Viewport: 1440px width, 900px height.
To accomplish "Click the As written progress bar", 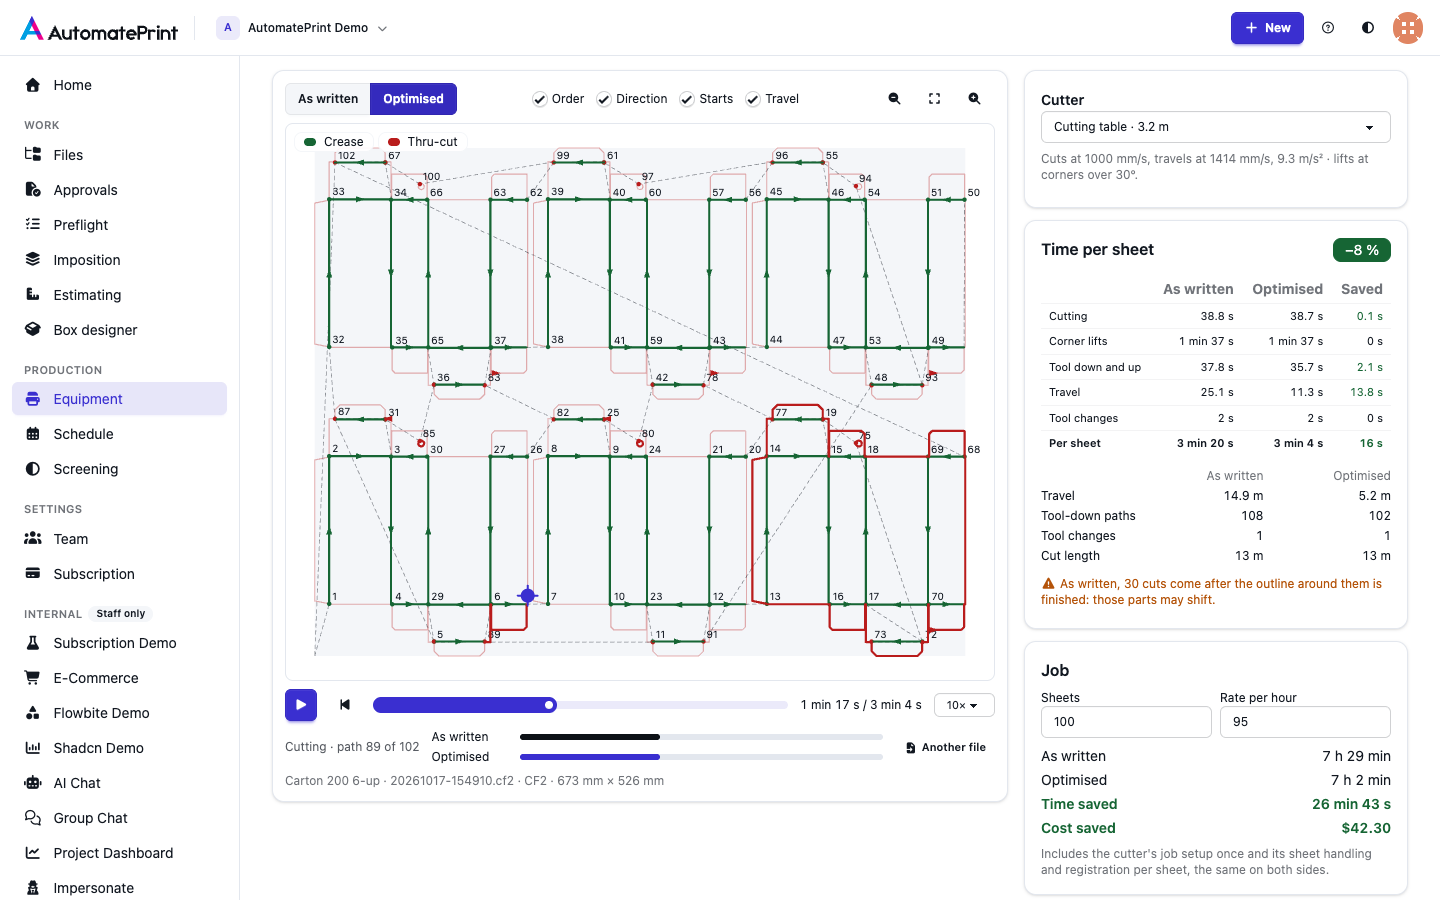I will pyautogui.click(x=701, y=737).
